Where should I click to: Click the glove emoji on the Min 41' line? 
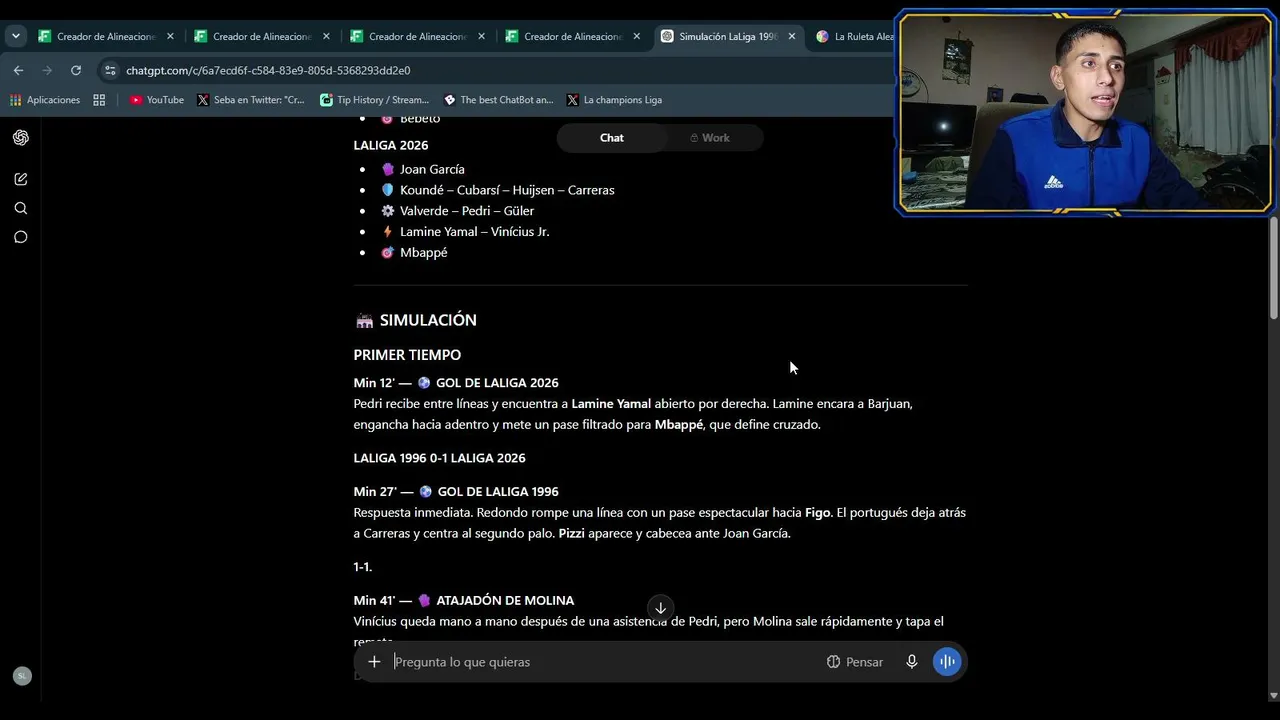[x=425, y=601]
